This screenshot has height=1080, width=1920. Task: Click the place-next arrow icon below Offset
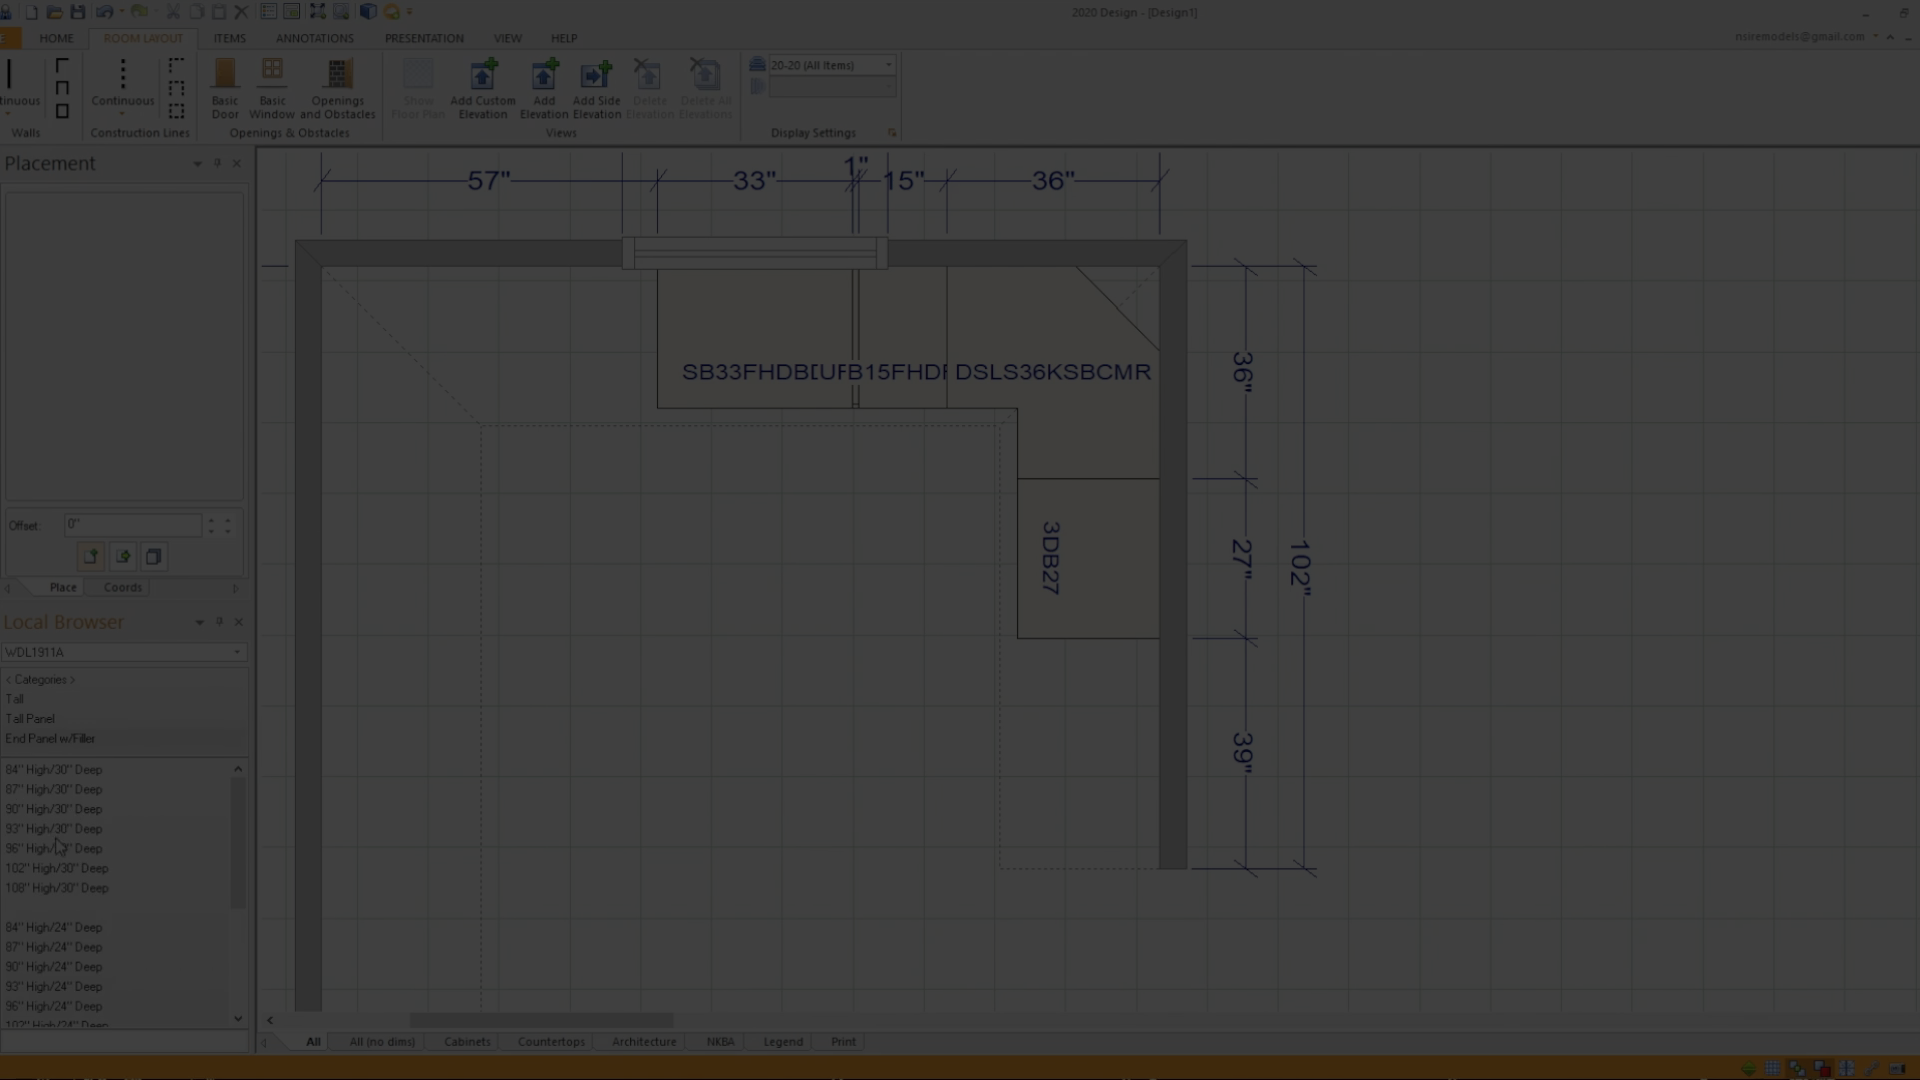(123, 556)
